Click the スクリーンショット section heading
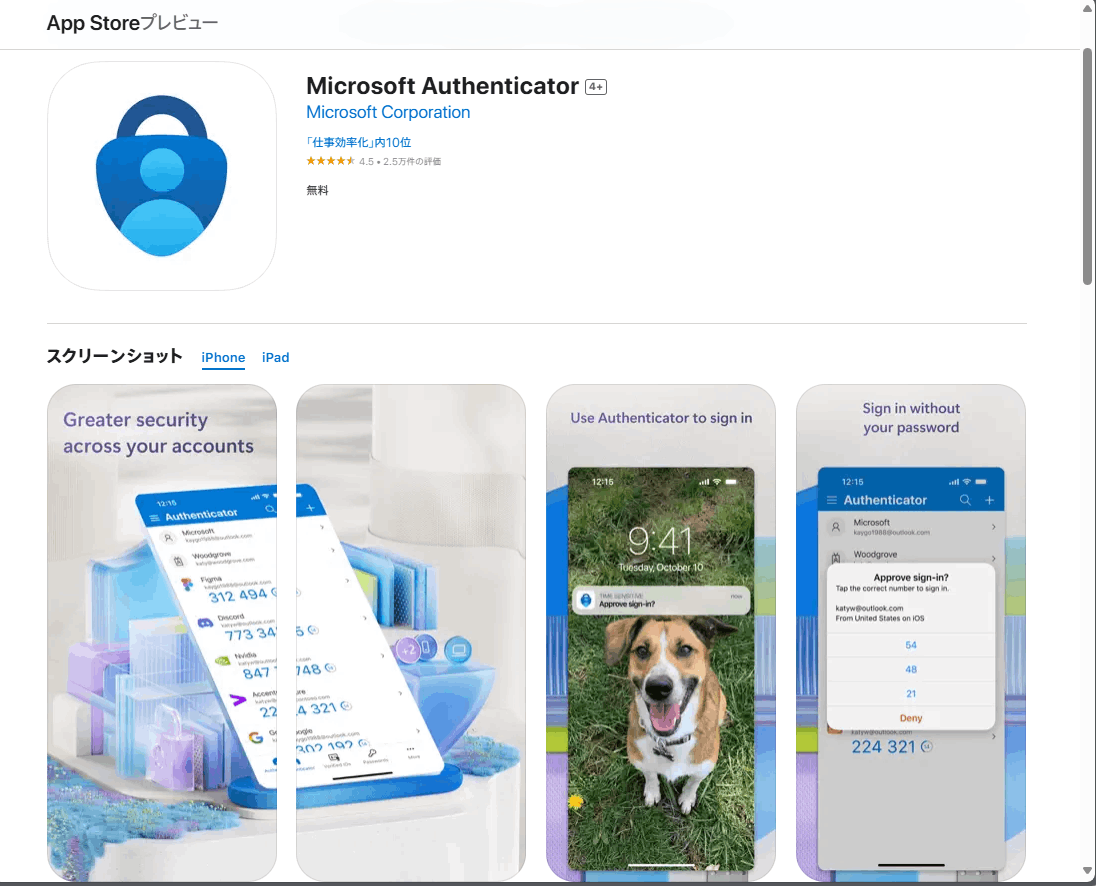This screenshot has width=1096, height=886. [115, 356]
